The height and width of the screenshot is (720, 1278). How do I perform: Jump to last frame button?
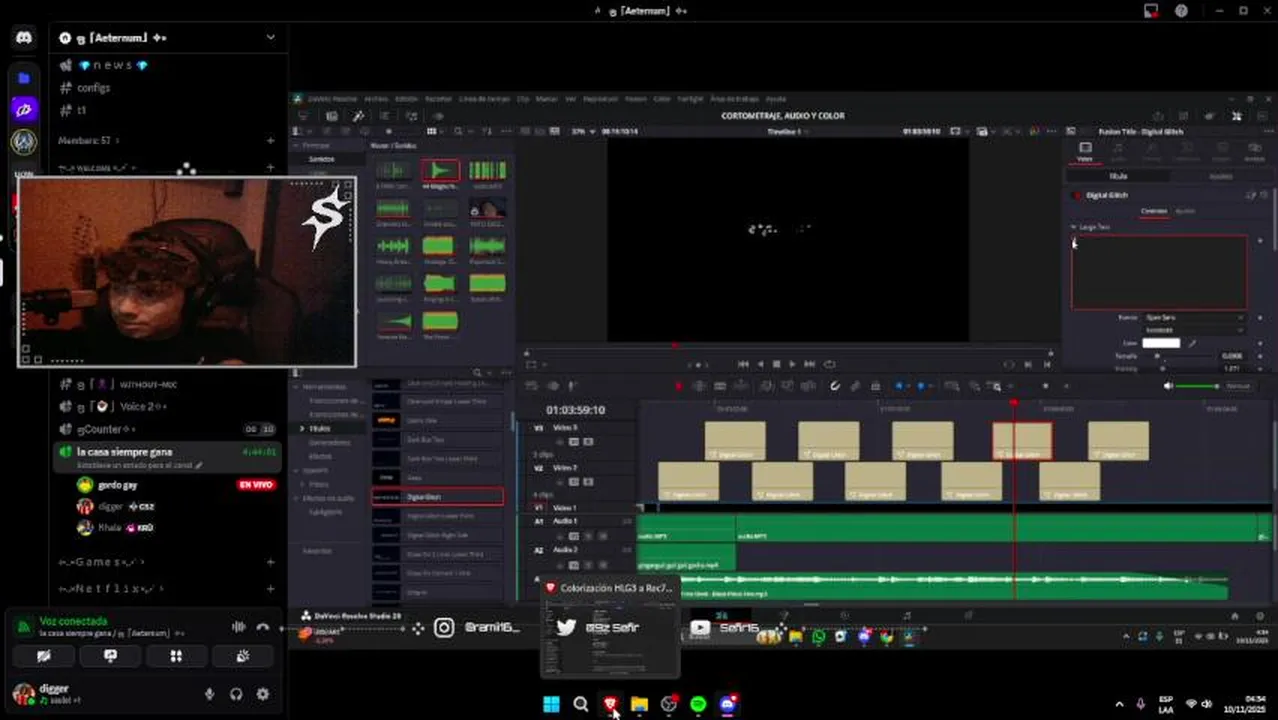809,364
